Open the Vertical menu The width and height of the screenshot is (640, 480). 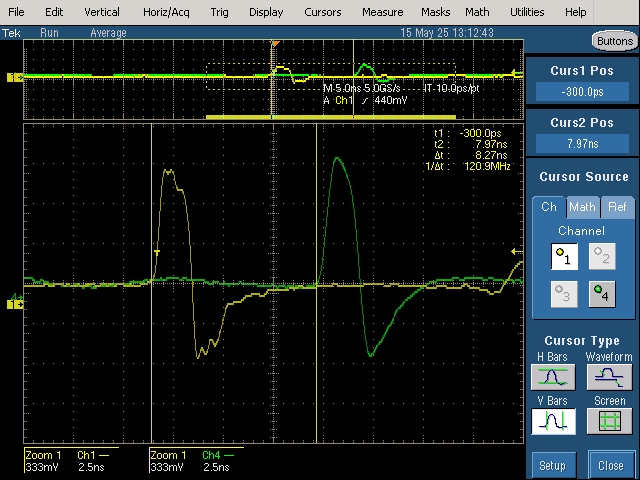[x=102, y=12]
